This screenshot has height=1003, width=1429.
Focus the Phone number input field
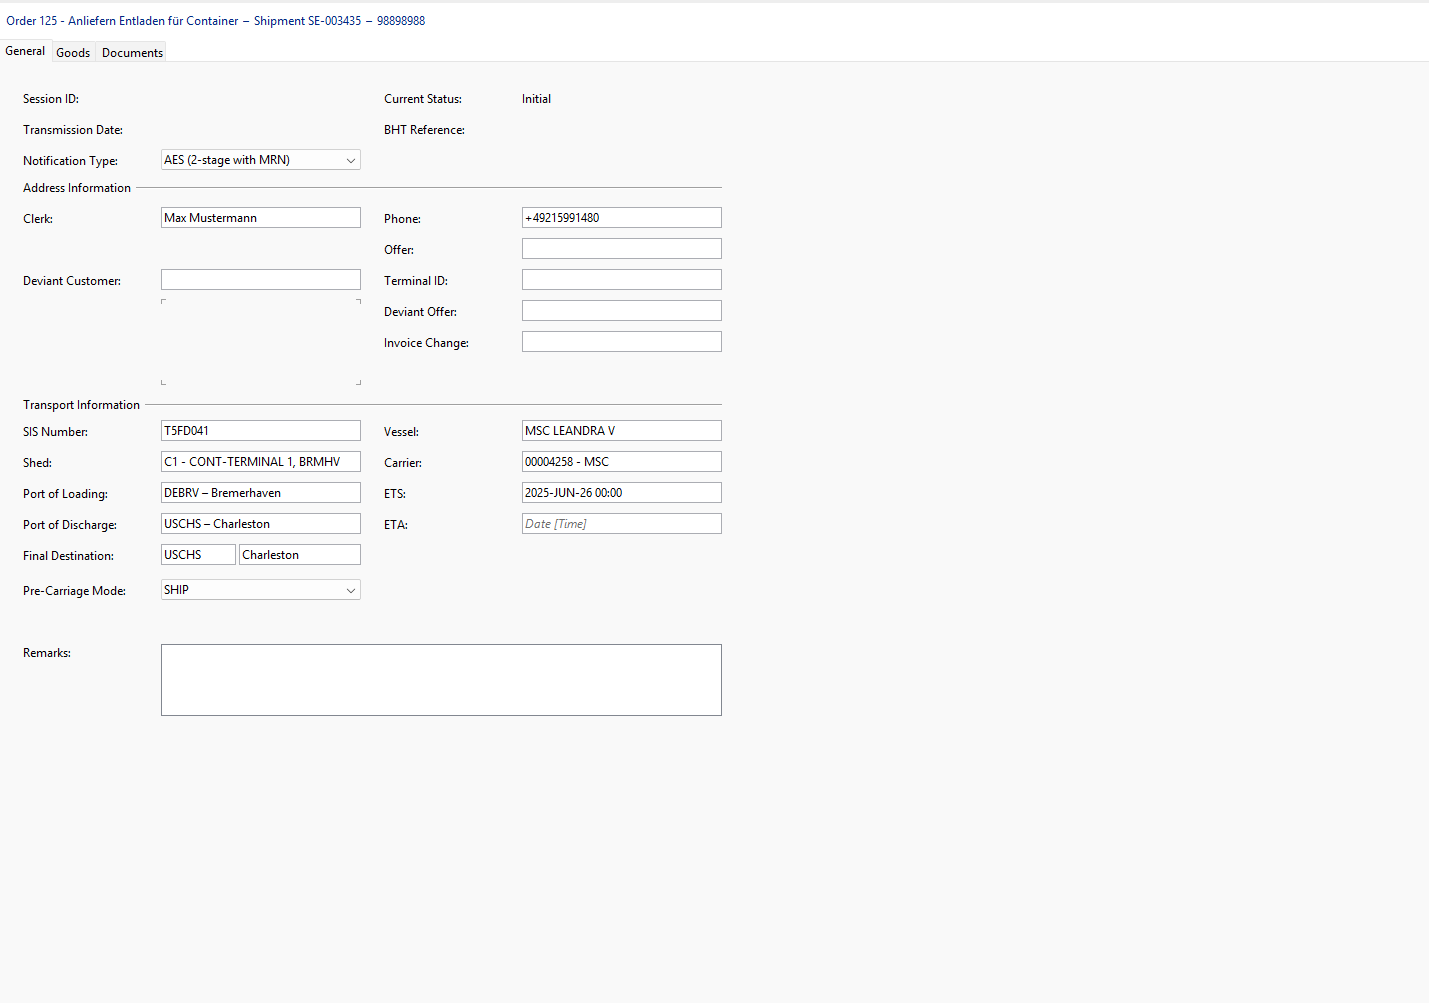[x=622, y=218]
